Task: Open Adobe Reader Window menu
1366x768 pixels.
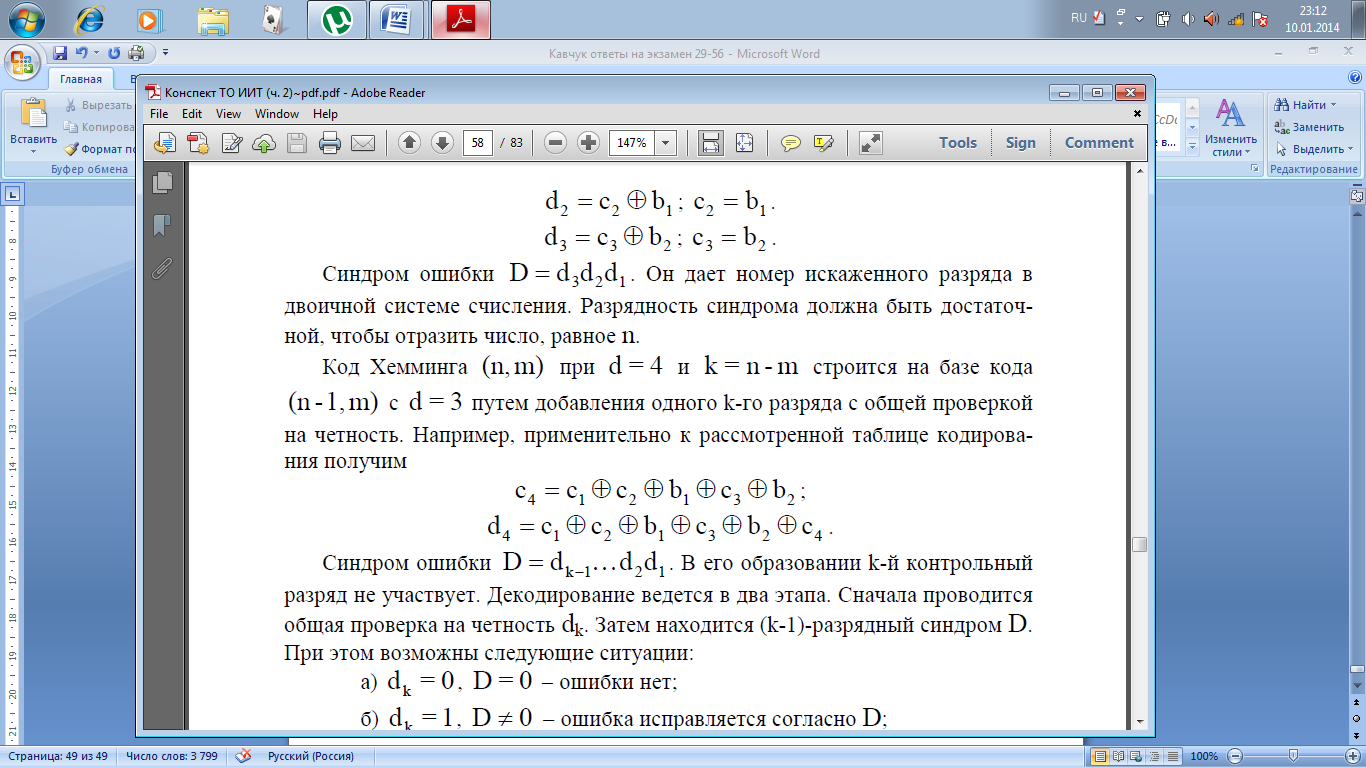Action: [x=277, y=114]
